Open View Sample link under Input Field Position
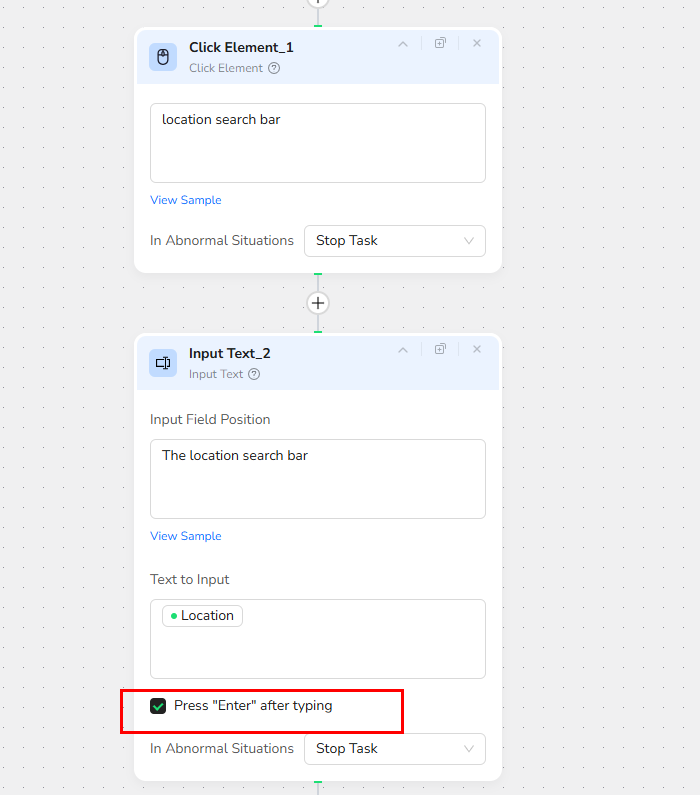This screenshot has width=700, height=795. pos(186,536)
